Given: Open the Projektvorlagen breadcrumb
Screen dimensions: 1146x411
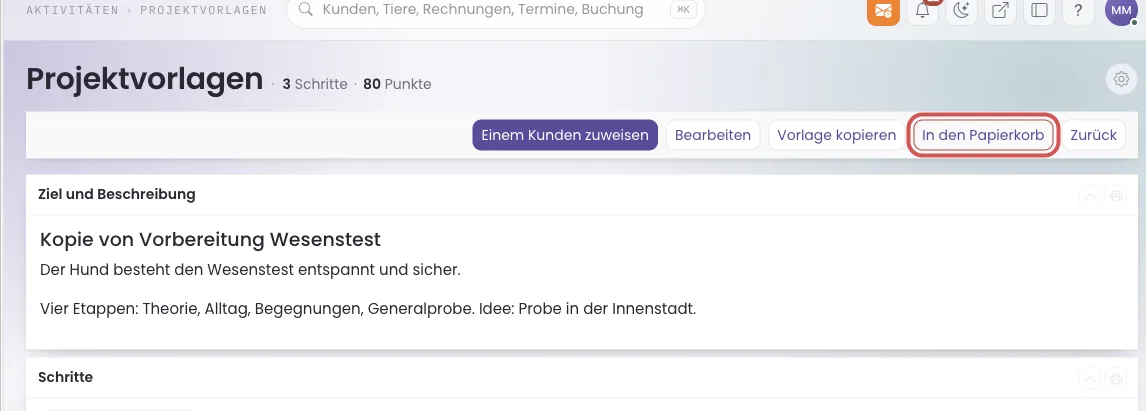Looking at the screenshot, I should 203,10.
